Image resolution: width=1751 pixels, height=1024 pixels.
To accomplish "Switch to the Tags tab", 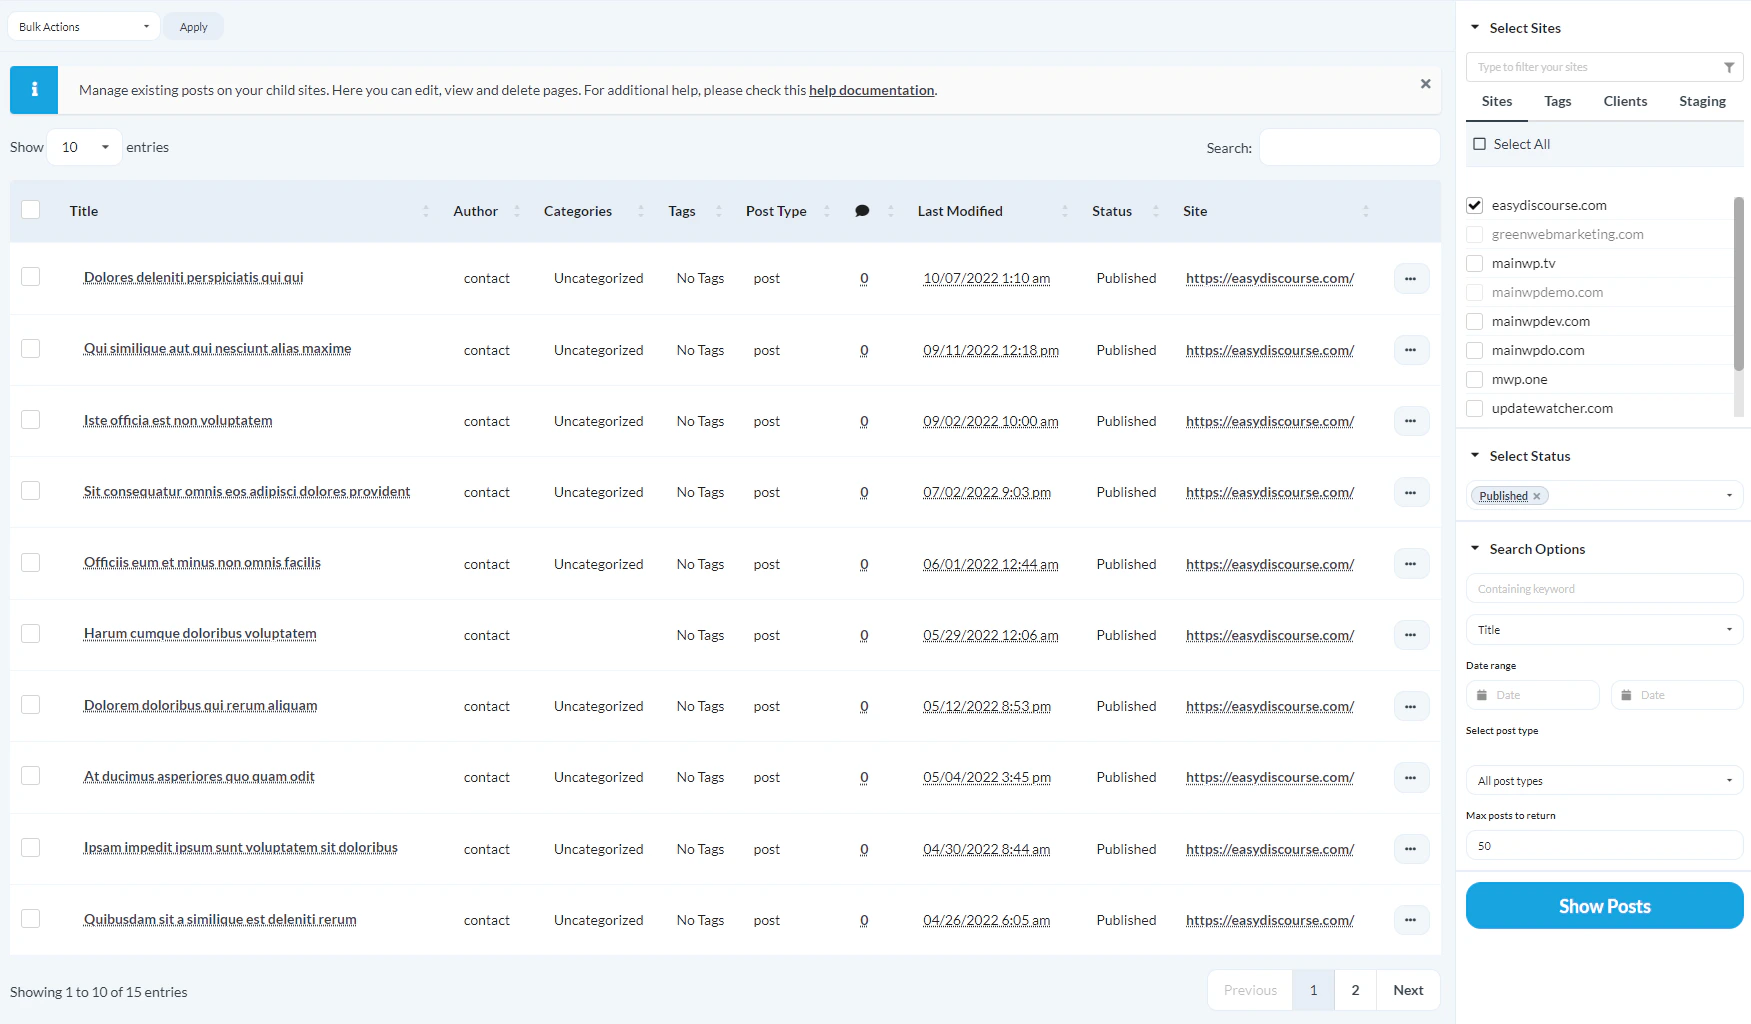I will pyautogui.click(x=1557, y=101).
